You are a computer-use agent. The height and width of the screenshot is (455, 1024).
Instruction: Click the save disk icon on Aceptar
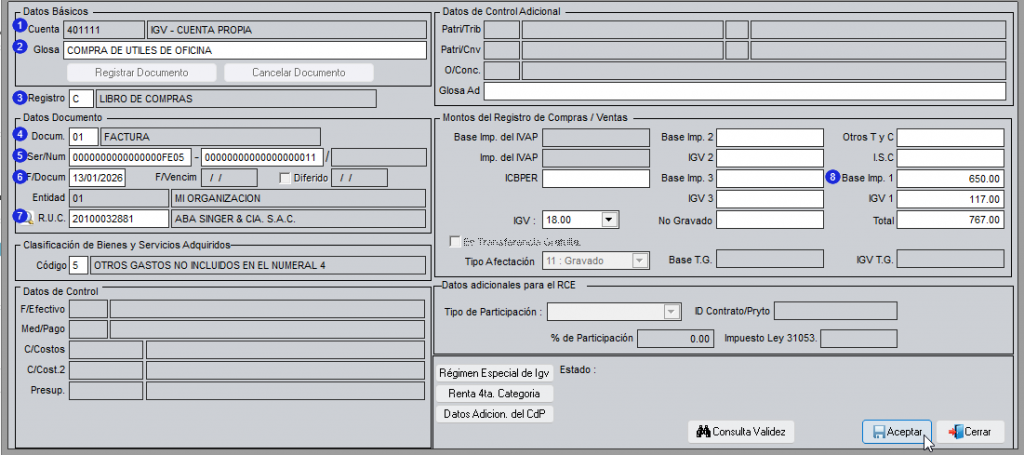[x=878, y=432]
